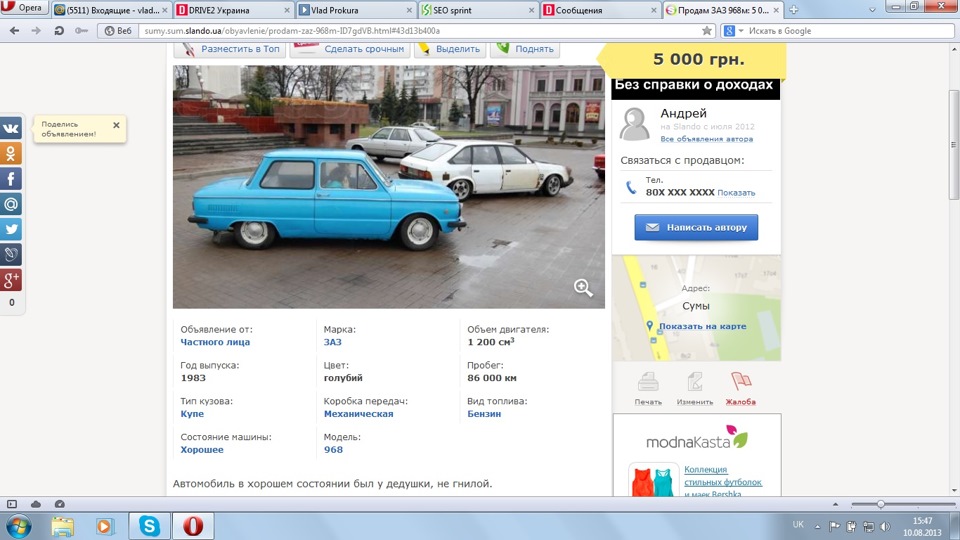This screenshot has width=960, height=540.
Task: Share the ad on Facebook
Action: coord(11,179)
